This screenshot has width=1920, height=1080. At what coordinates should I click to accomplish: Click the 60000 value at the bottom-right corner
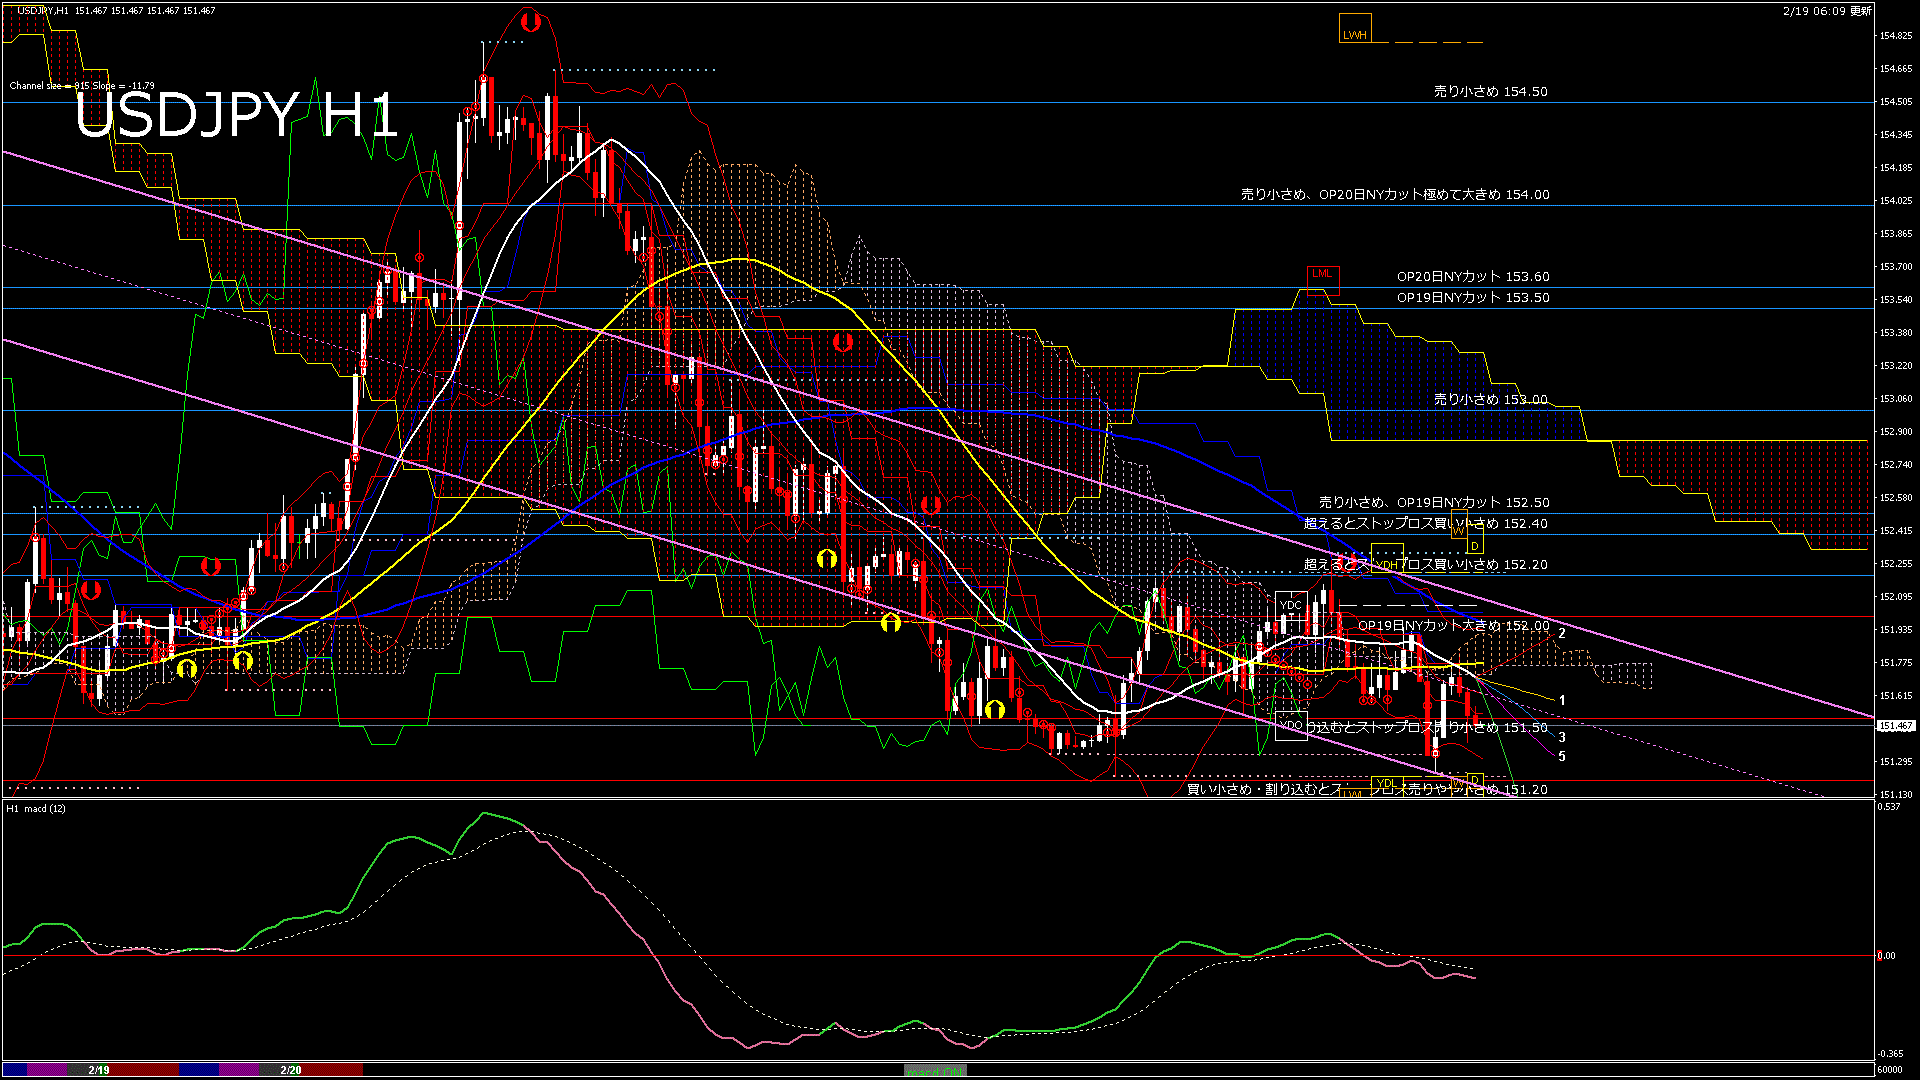click(1890, 1070)
